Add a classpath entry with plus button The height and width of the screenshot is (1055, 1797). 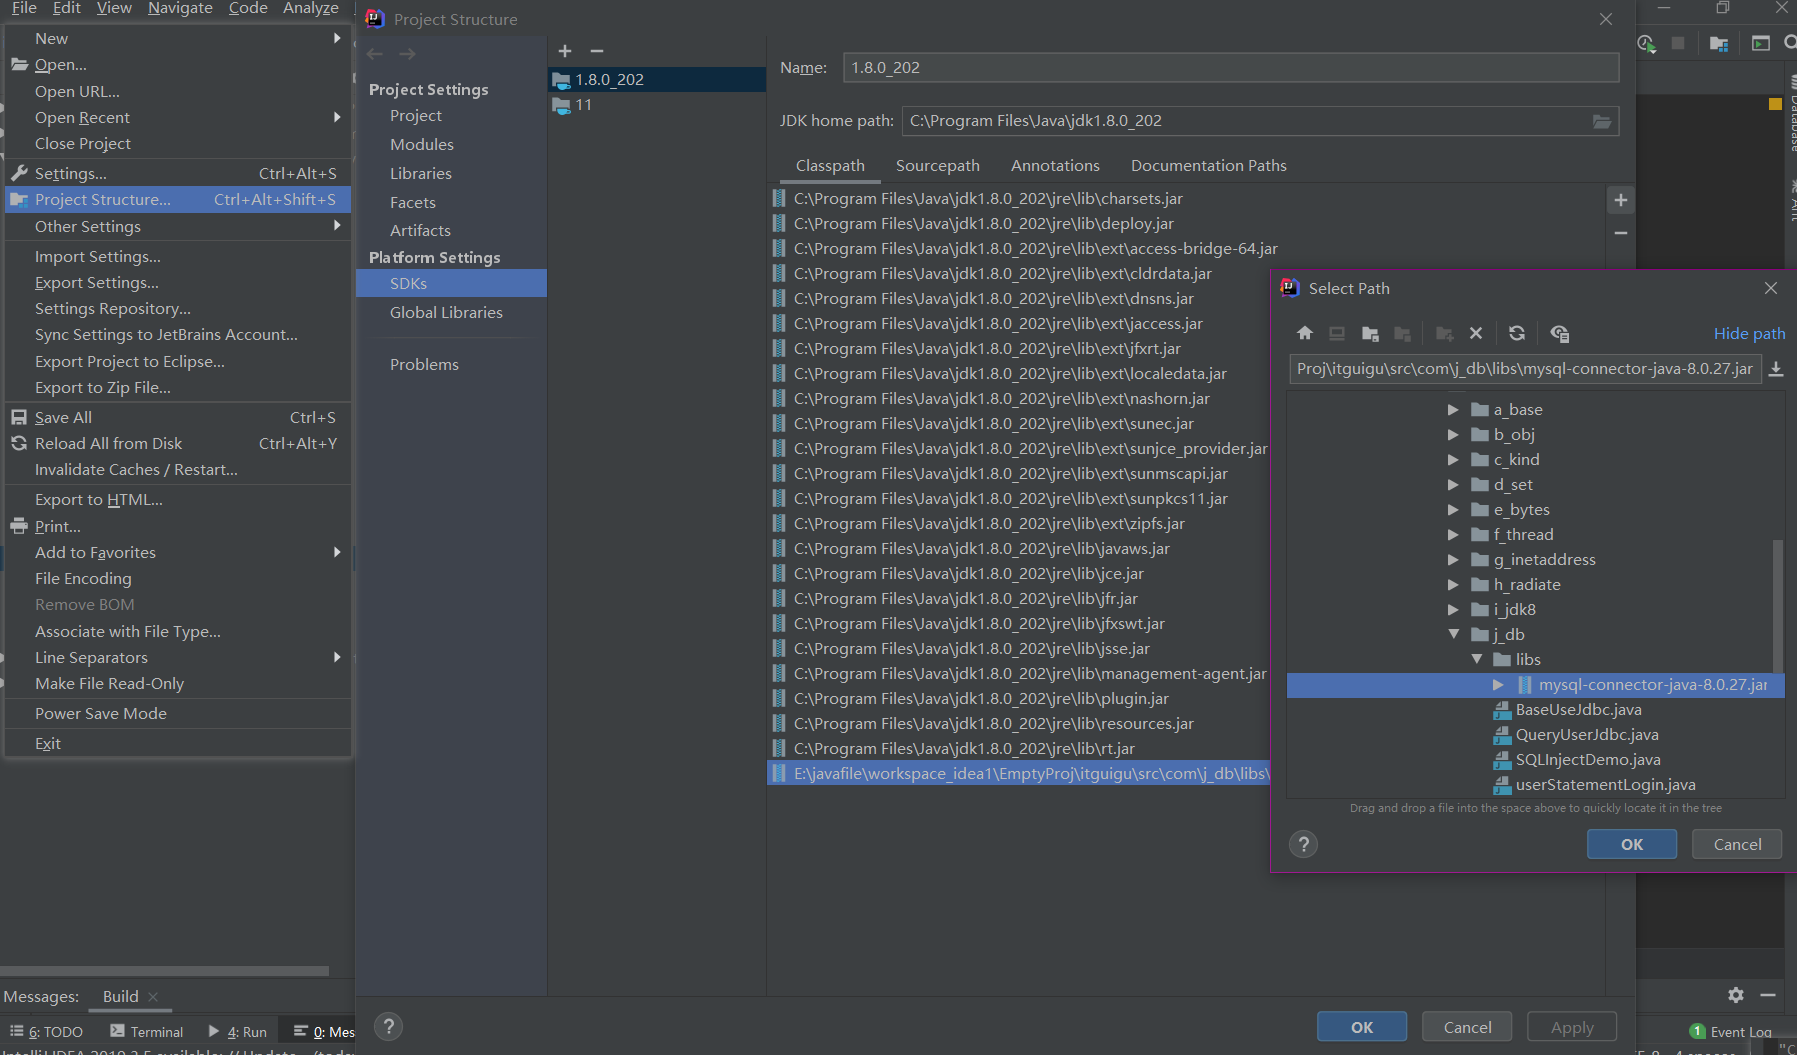[x=1621, y=200]
